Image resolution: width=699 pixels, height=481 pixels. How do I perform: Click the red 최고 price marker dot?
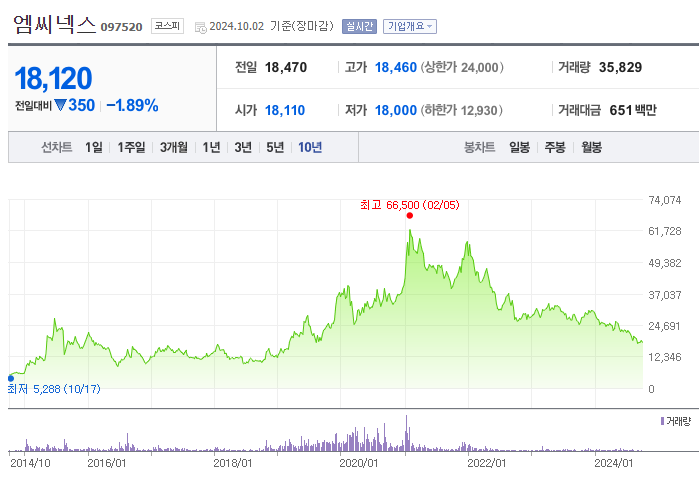(410, 216)
